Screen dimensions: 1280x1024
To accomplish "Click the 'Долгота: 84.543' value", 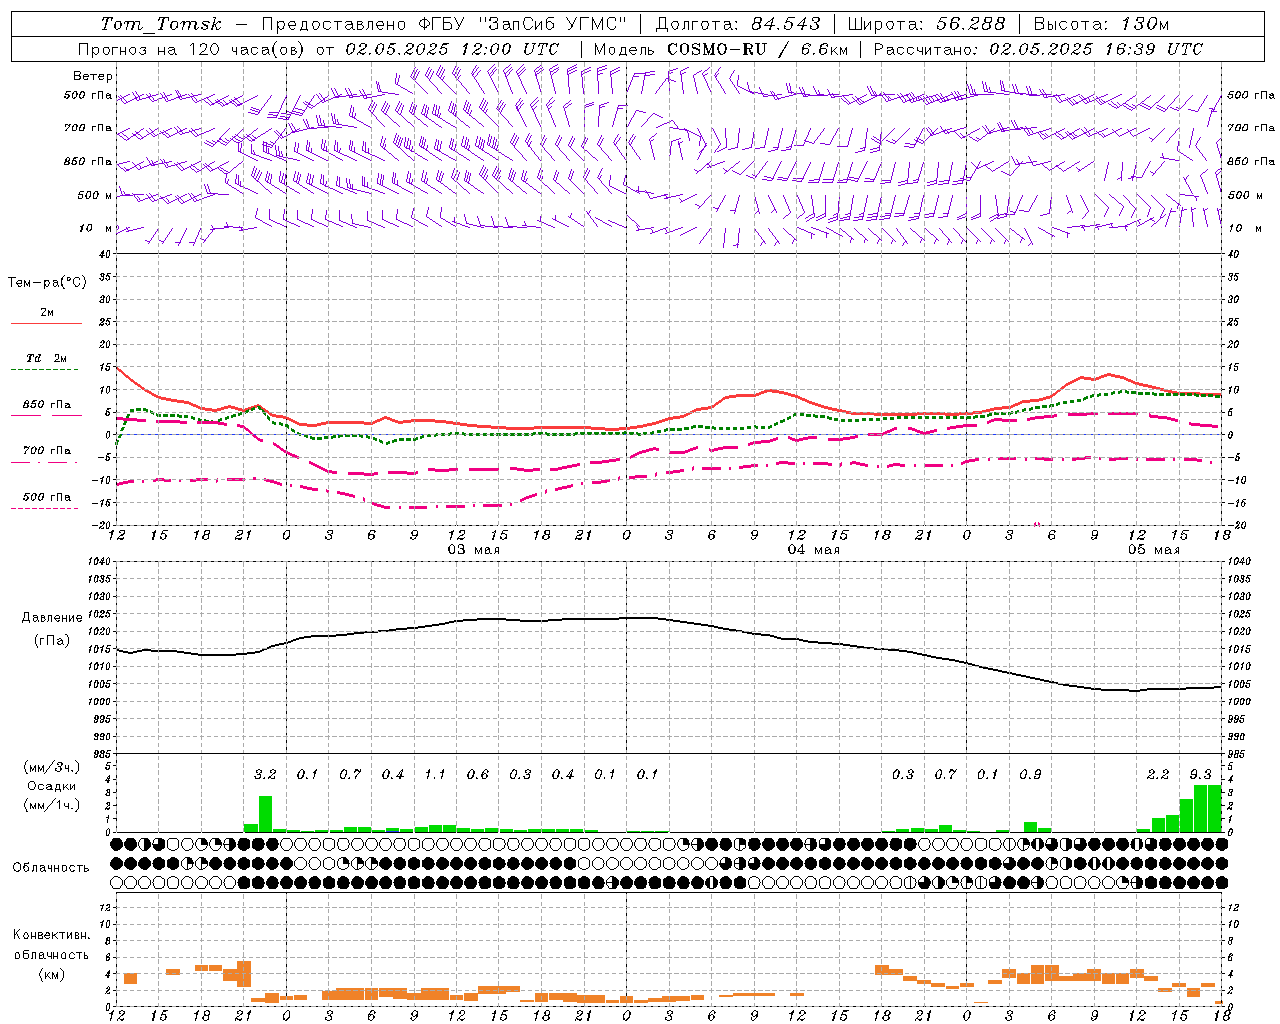I will pyautogui.click(x=738, y=24).
